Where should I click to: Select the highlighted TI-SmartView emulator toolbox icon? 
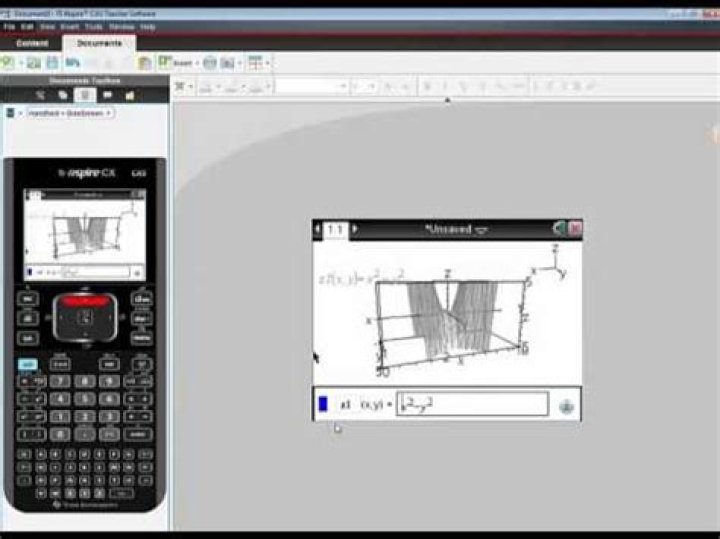(85, 95)
